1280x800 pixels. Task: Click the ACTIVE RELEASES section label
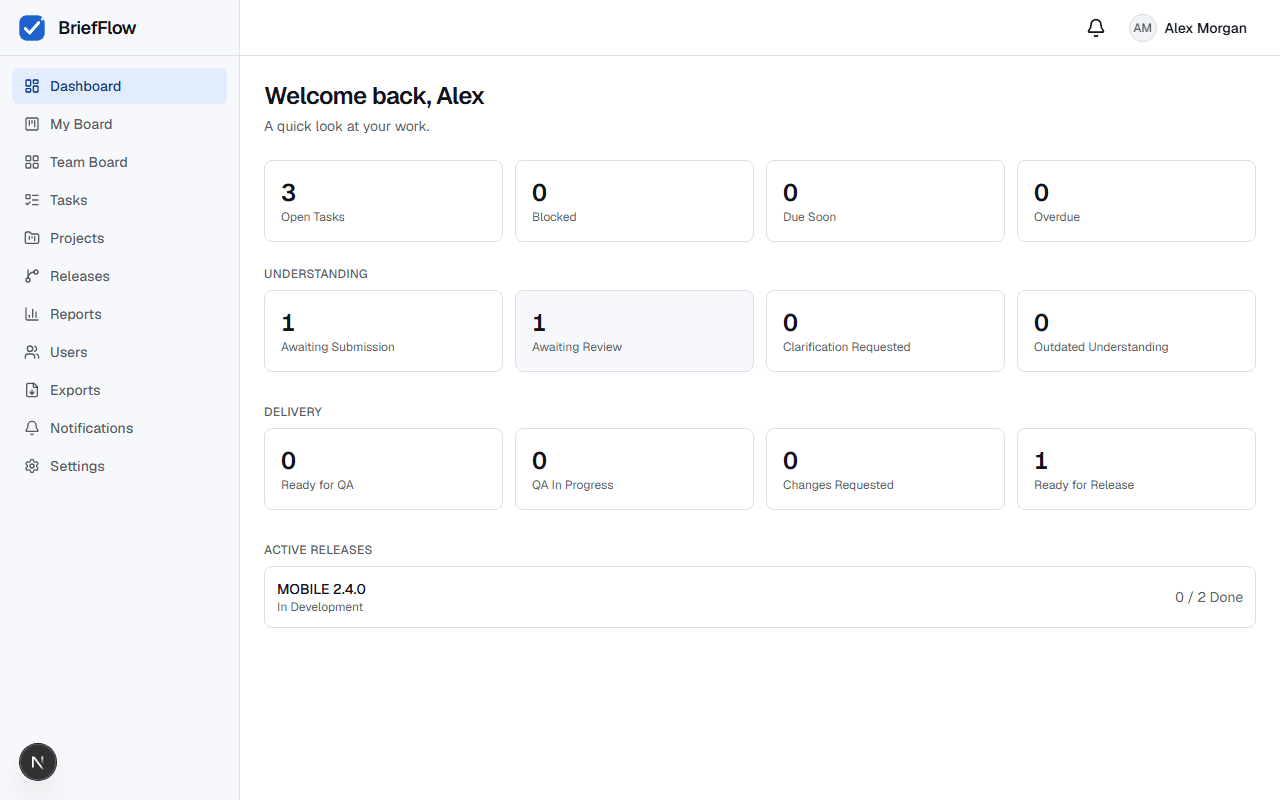(x=318, y=550)
